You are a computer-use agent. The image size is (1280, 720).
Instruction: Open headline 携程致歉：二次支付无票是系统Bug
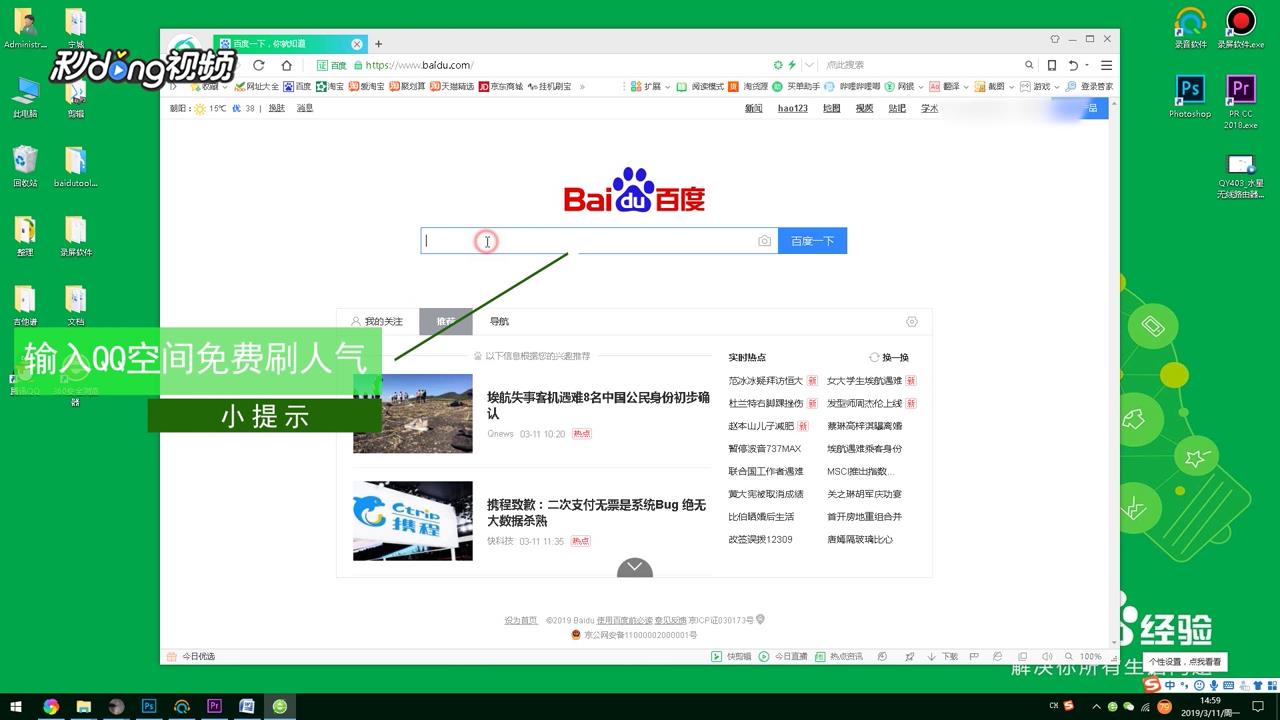596,513
